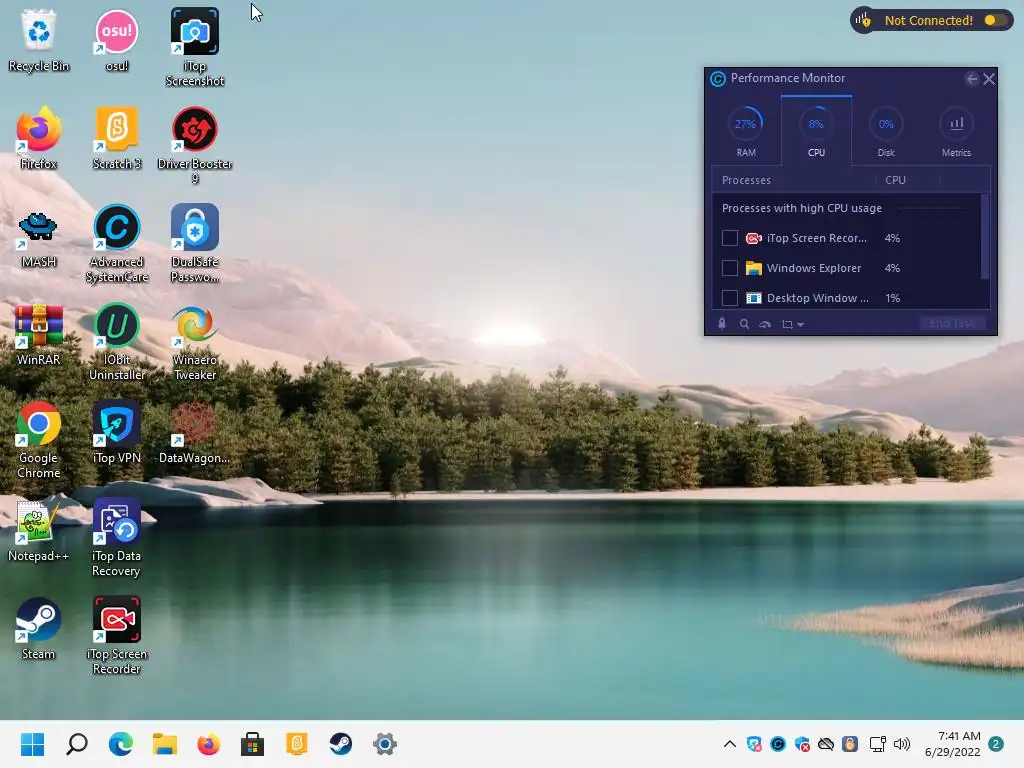Open the Windows Start menu
This screenshot has height=768, width=1024.
(33, 744)
